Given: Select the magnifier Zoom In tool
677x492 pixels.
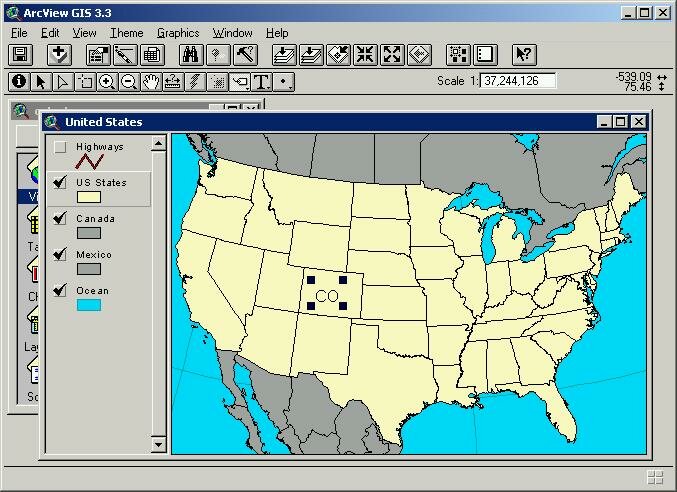Looking at the screenshot, I should coord(107,82).
